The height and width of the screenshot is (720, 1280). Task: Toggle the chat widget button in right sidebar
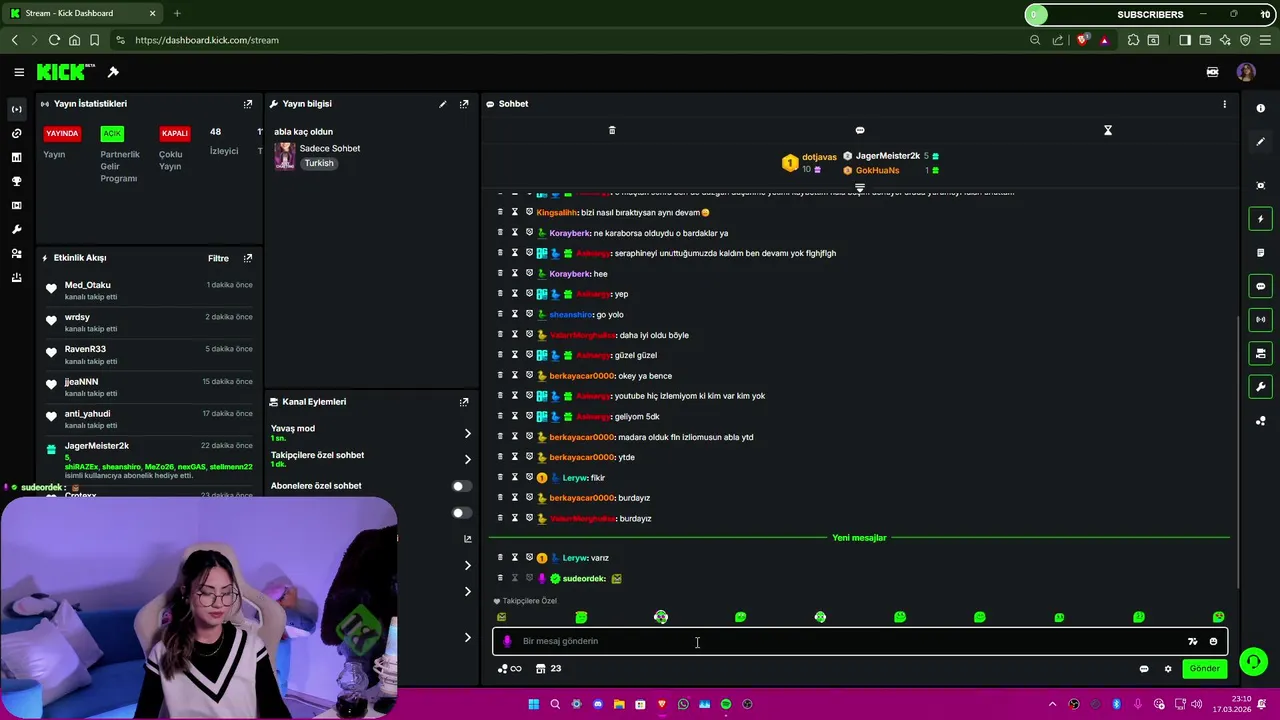click(1261, 286)
